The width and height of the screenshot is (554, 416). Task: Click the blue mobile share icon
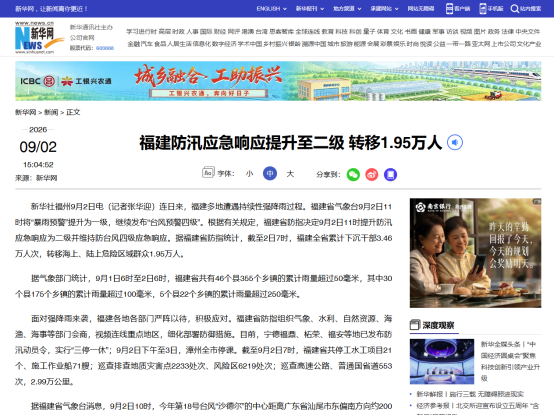(390, 174)
